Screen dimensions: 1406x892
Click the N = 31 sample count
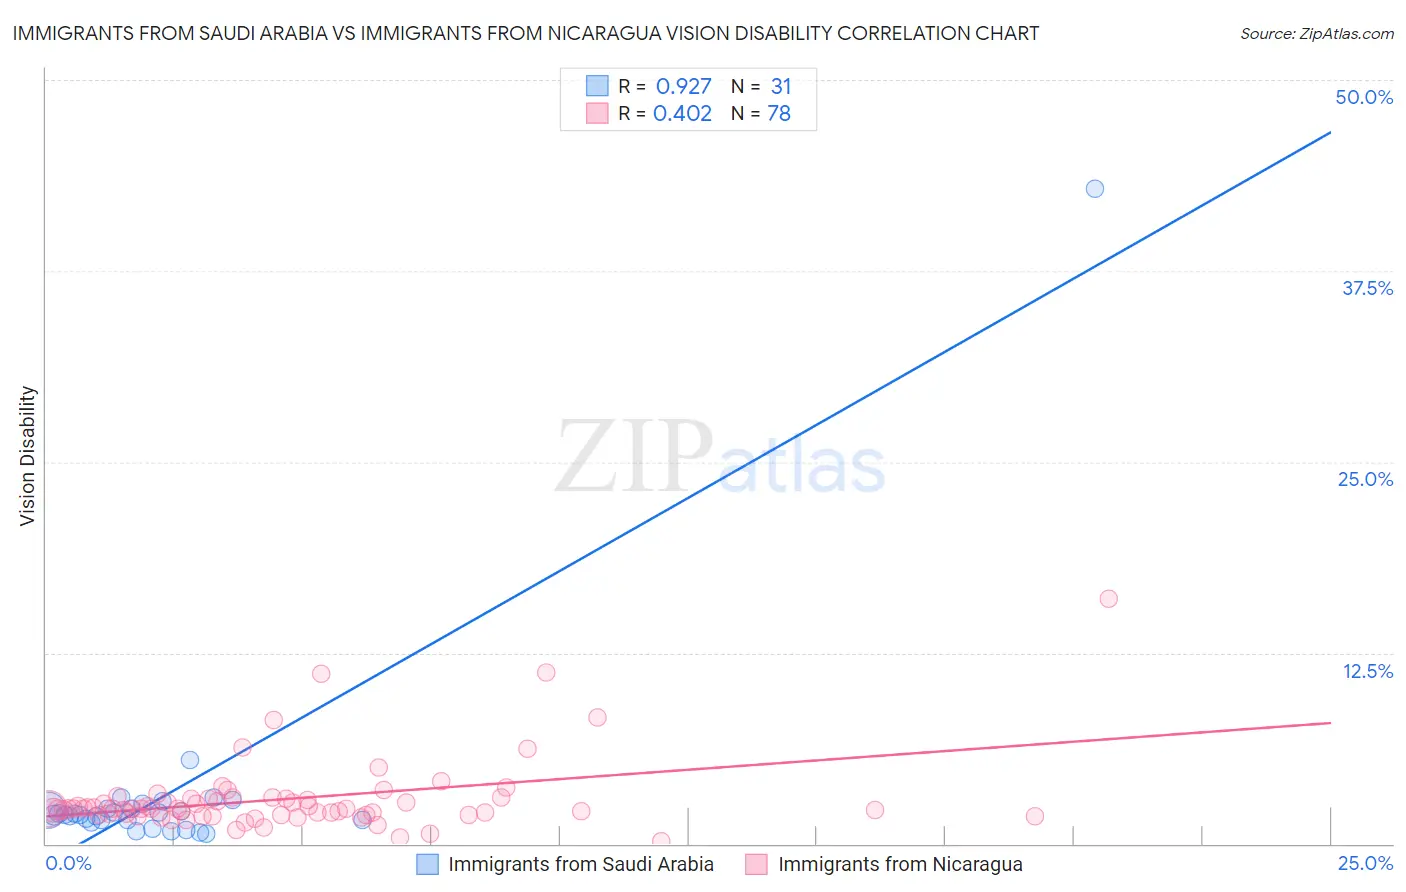point(761,86)
